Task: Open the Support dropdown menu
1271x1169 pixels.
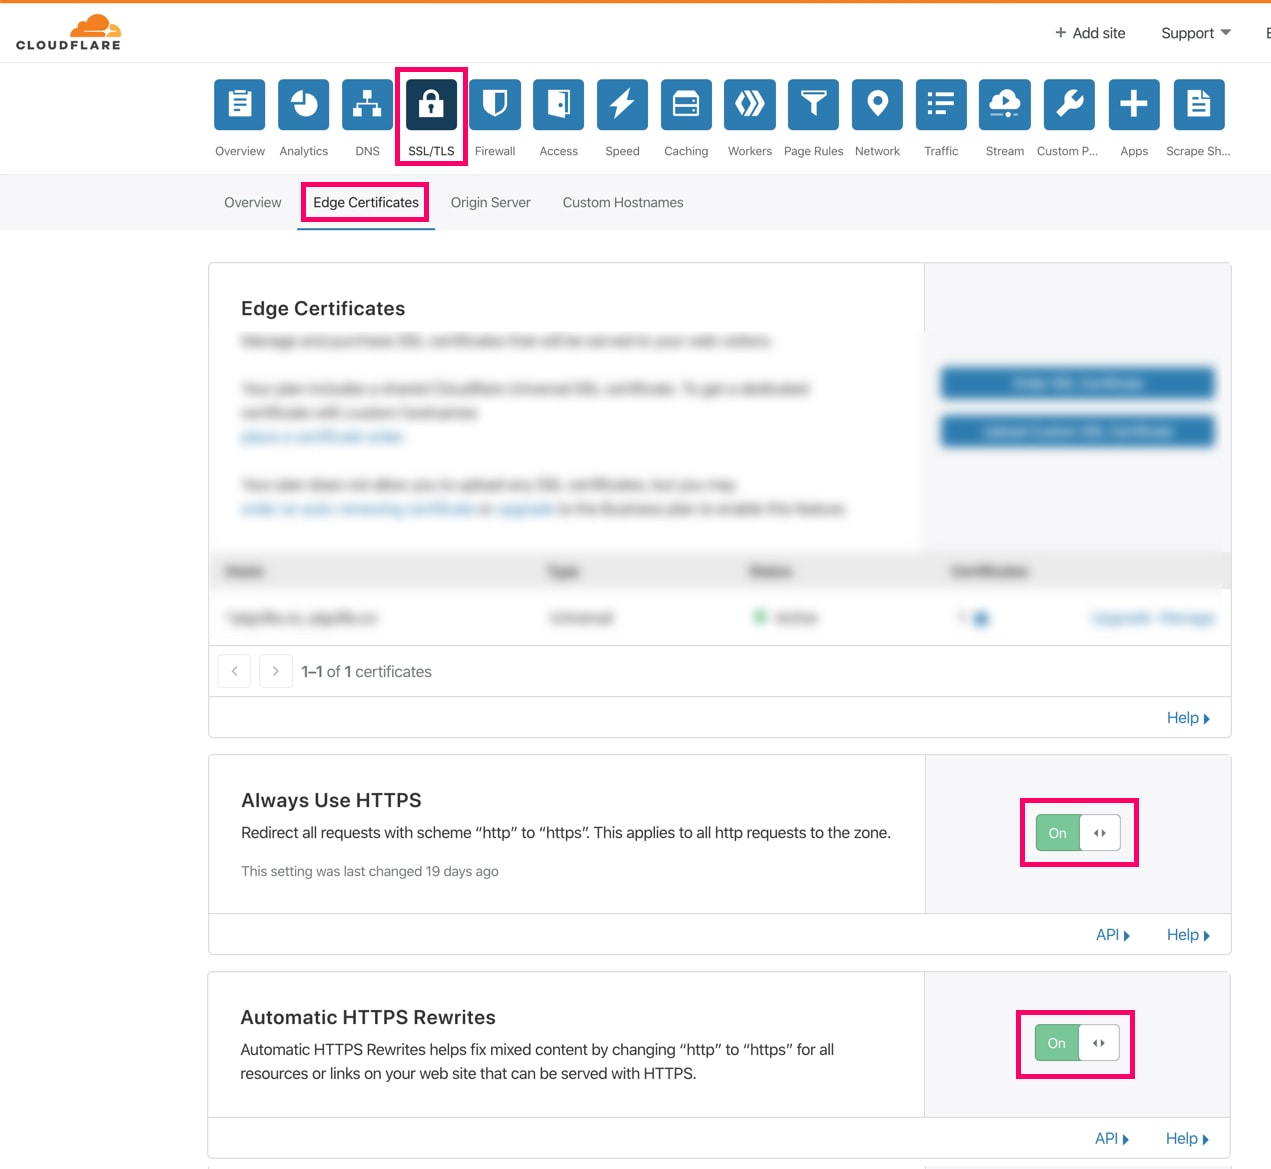Action: [x=1196, y=33]
